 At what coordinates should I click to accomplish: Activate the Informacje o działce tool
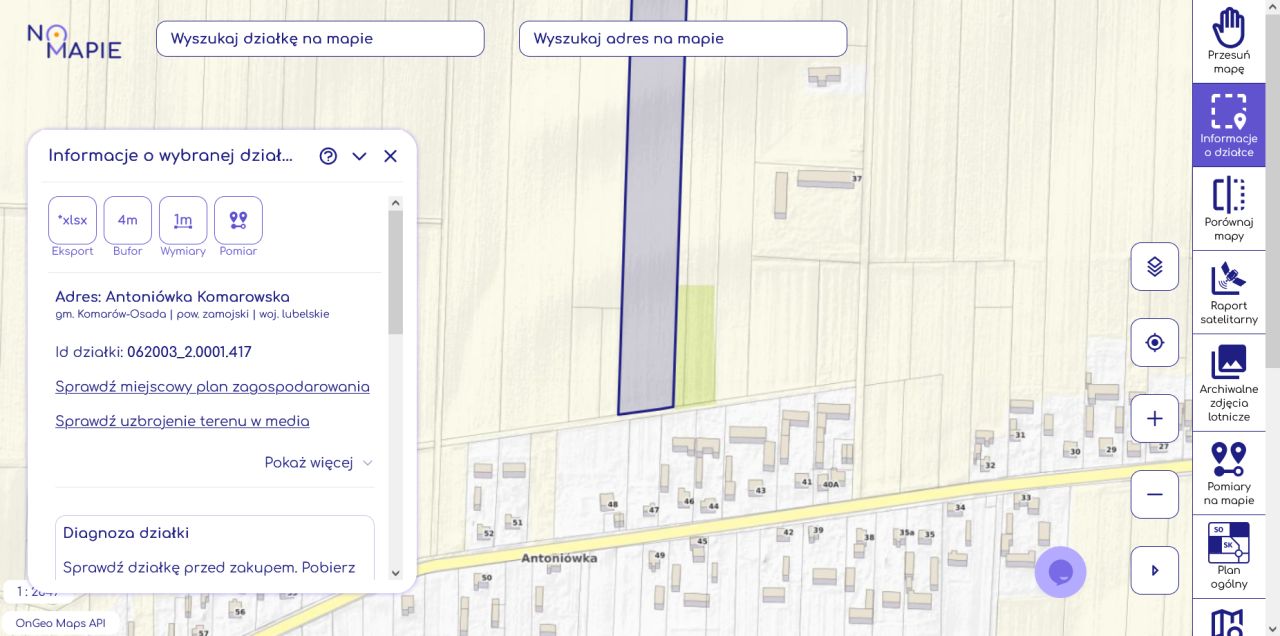(1229, 125)
